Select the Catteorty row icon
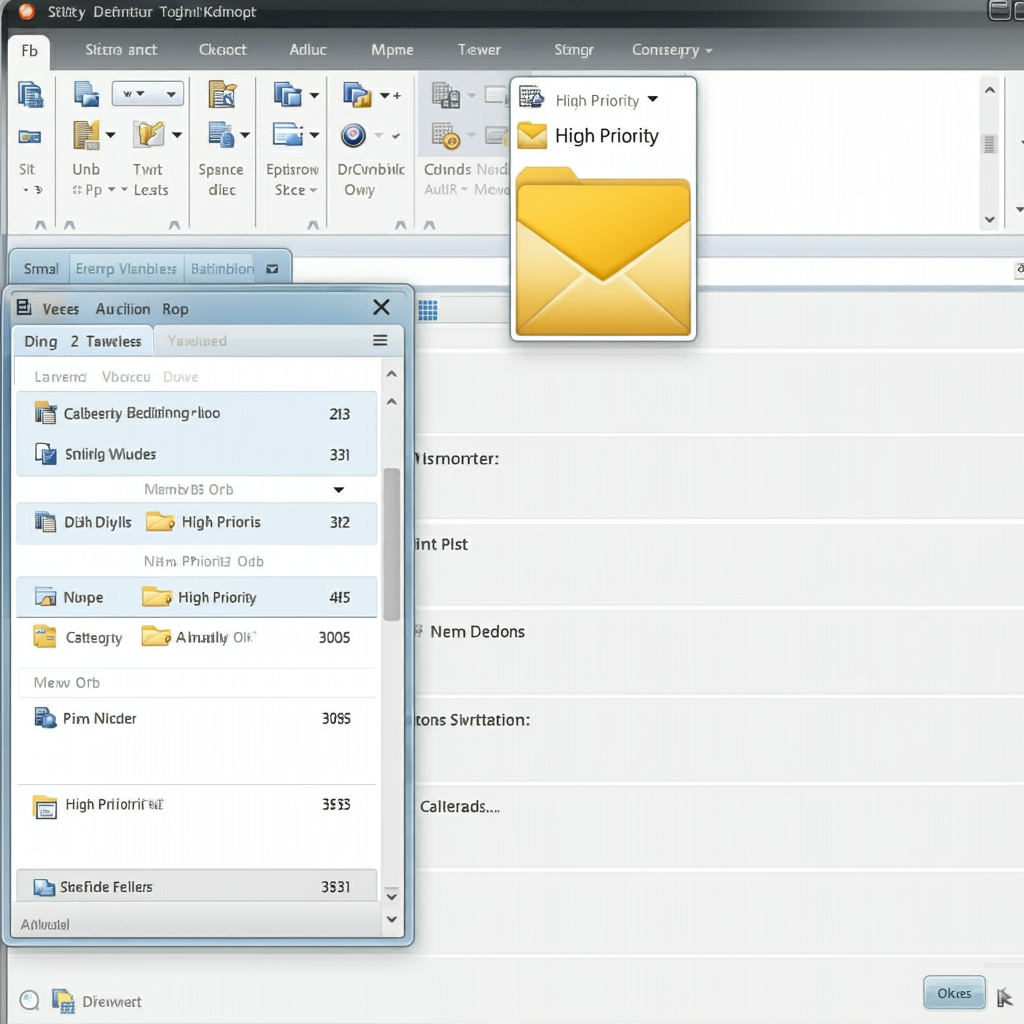 coord(44,637)
